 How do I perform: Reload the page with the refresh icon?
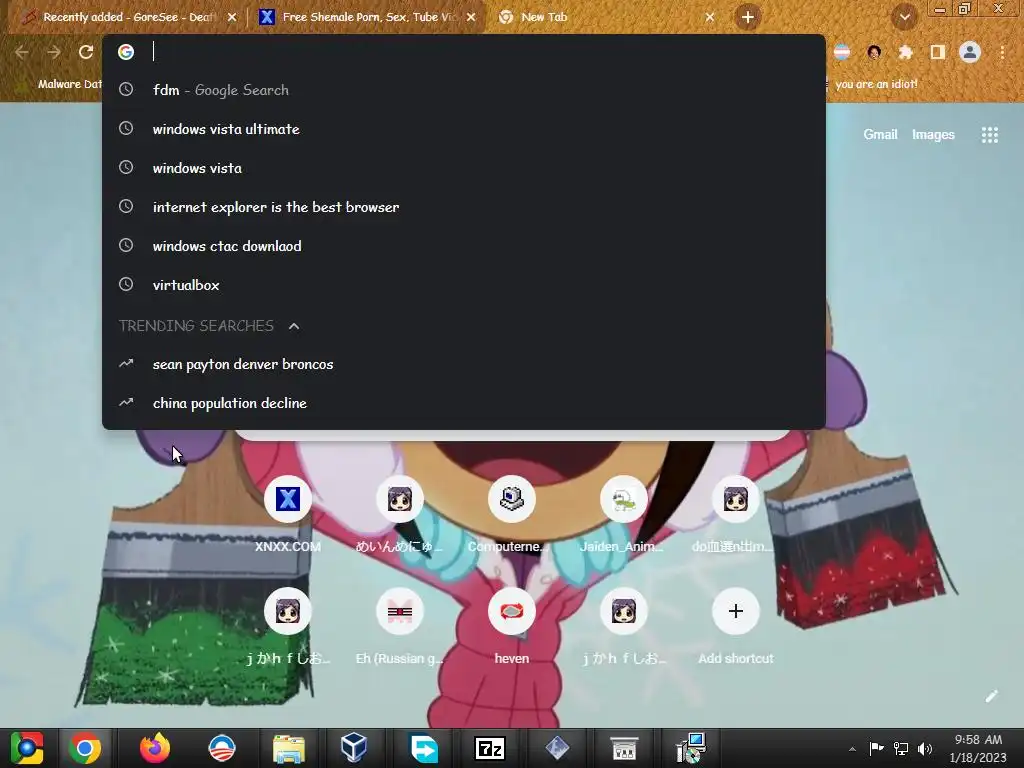(x=86, y=52)
